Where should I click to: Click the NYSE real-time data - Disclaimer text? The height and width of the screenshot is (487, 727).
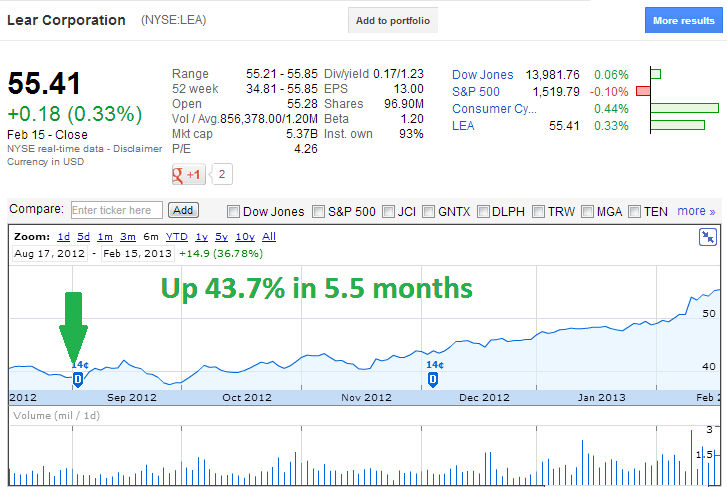point(84,149)
